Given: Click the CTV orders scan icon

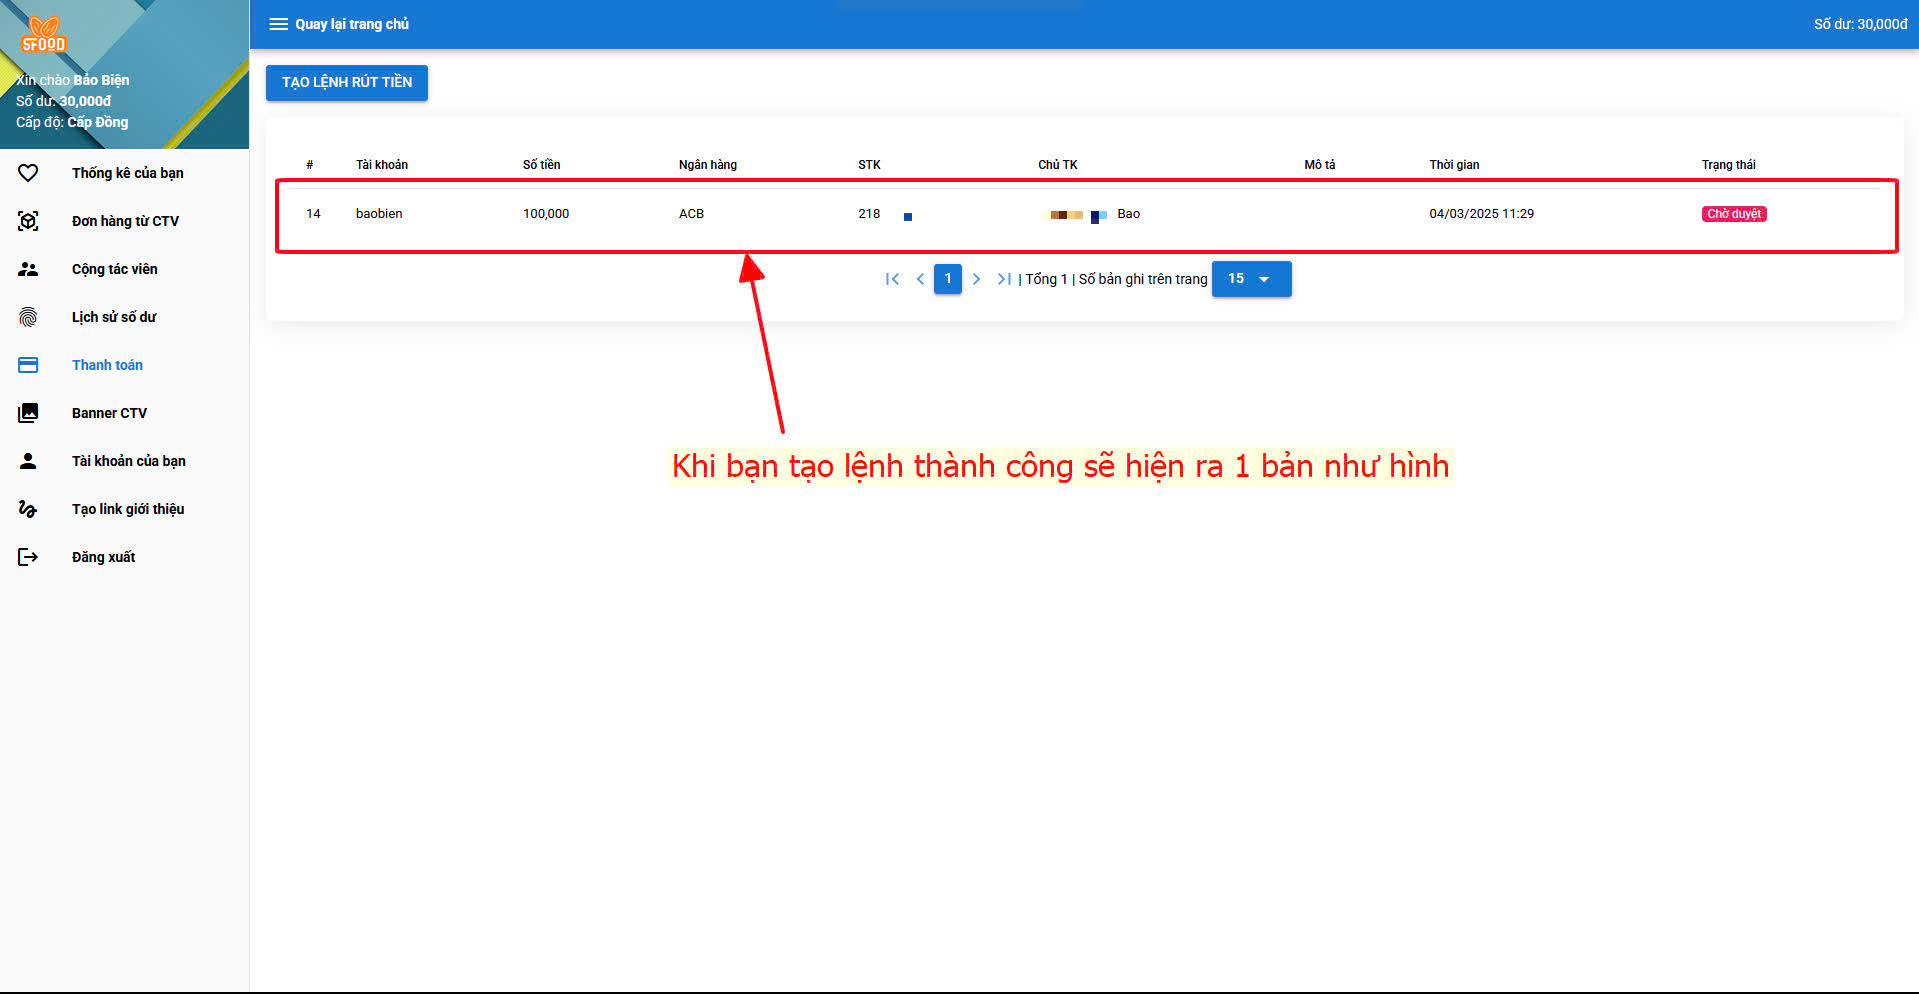Looking at the screenshot, I should click(x=28, y=221).
